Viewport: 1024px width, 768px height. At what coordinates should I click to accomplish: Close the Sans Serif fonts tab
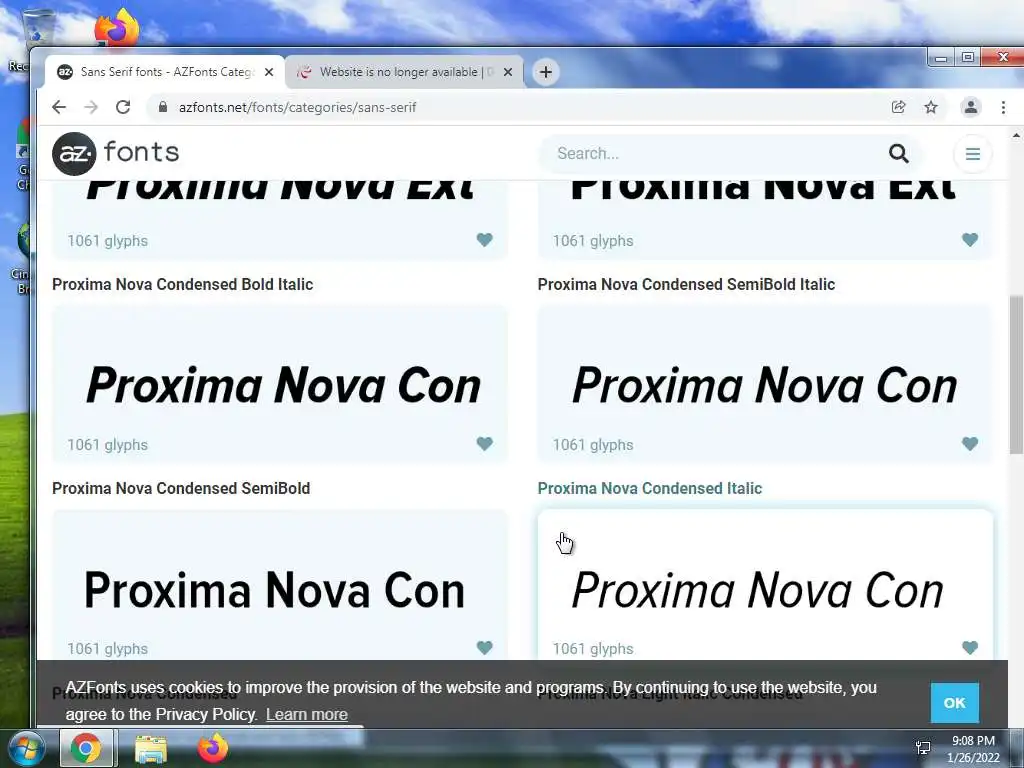click(268, 72)
